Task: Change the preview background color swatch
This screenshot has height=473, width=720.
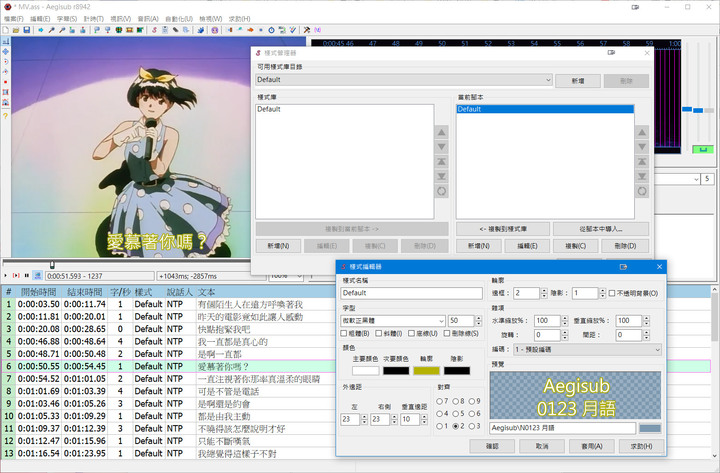Action: pos(650,428)
